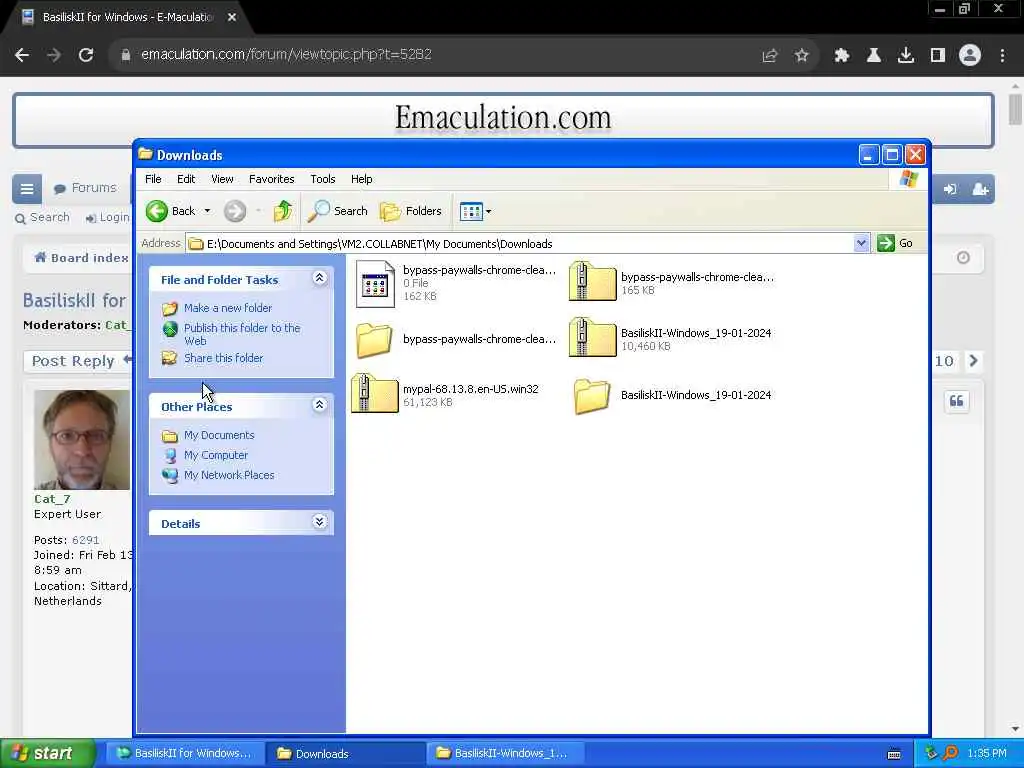Go Back in the Downloads explorer window
This screenshot has width=1024, height=768.
171,211
